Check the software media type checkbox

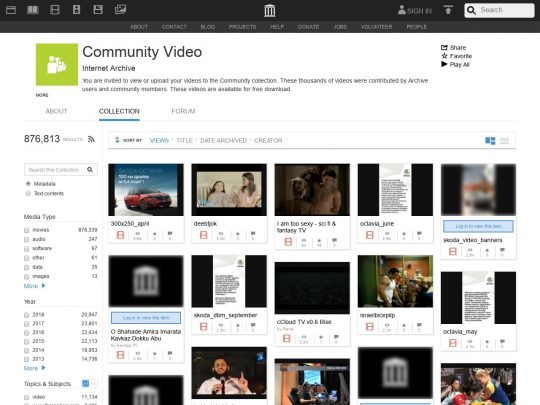tap(27, 249)
